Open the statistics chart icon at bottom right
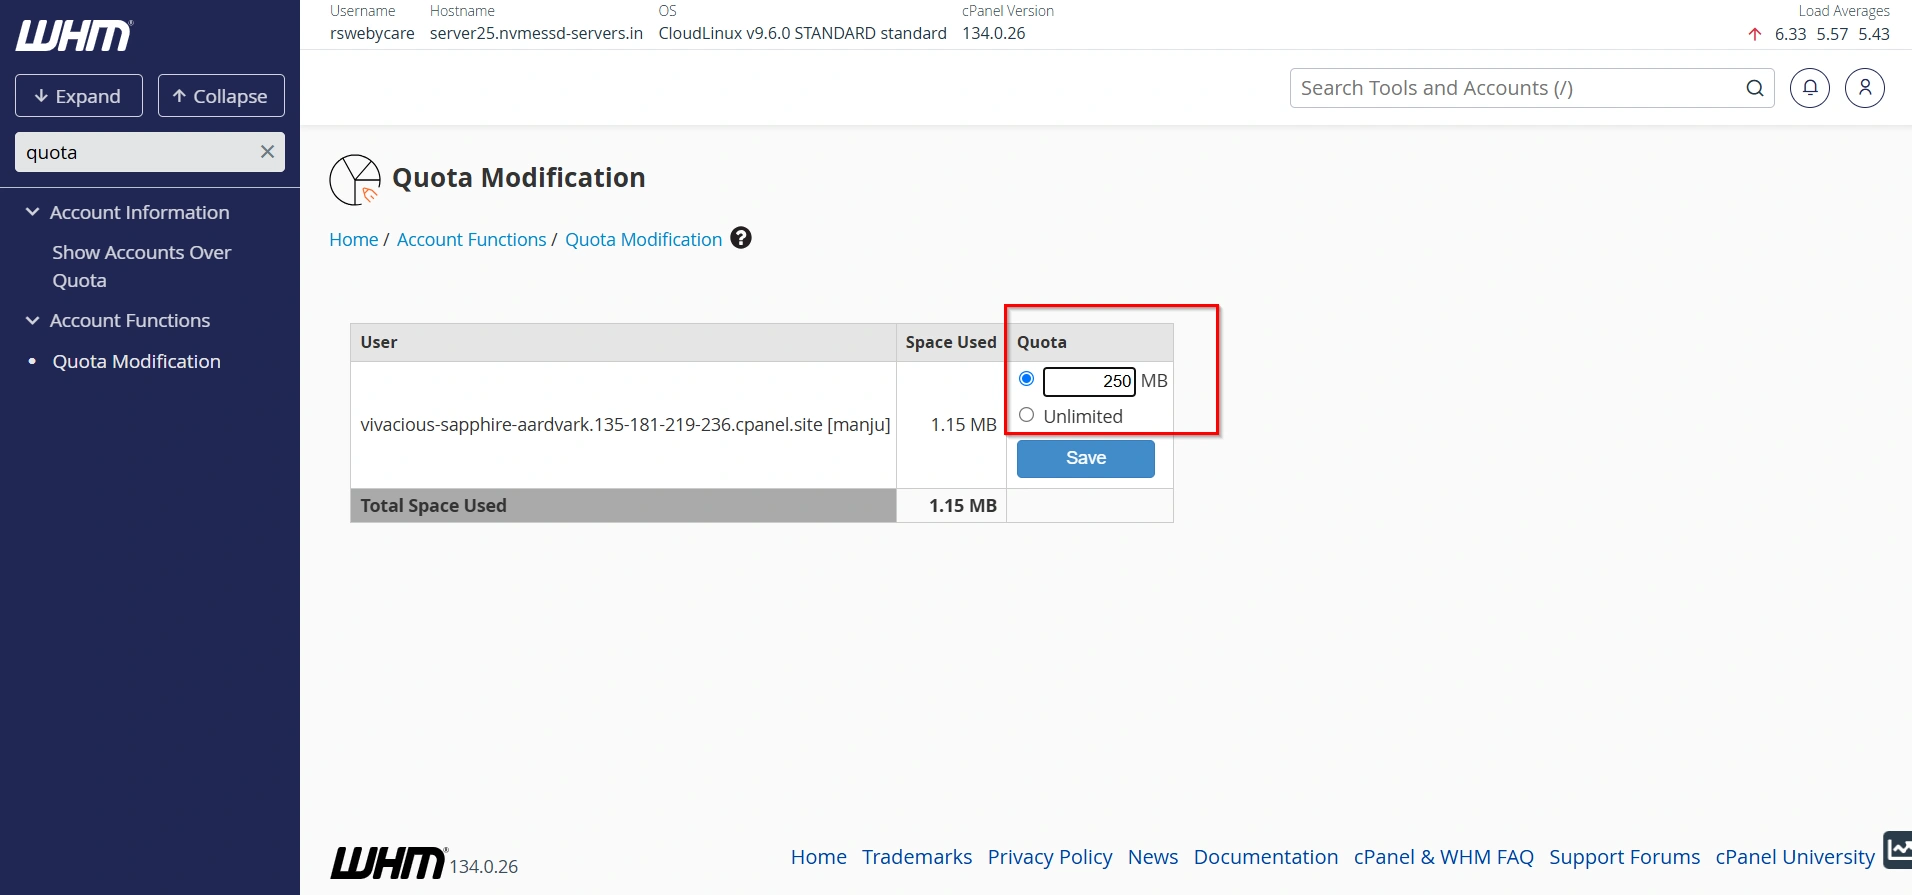Screen dimensions: 1912x895 tap(1897, 850)
